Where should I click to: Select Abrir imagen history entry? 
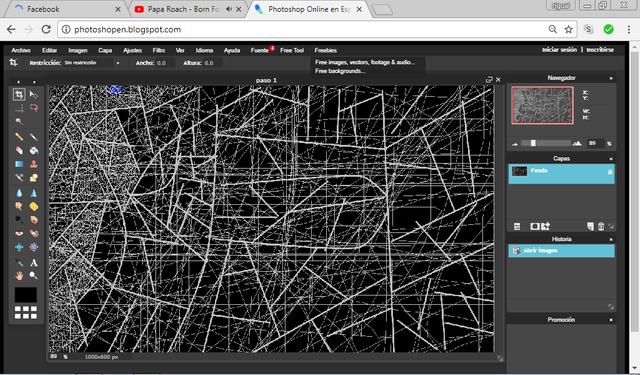tap(561, 251)
